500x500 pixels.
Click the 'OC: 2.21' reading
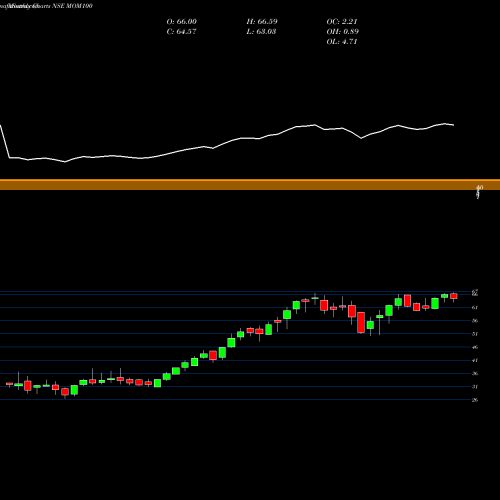[x=342, y=22]
